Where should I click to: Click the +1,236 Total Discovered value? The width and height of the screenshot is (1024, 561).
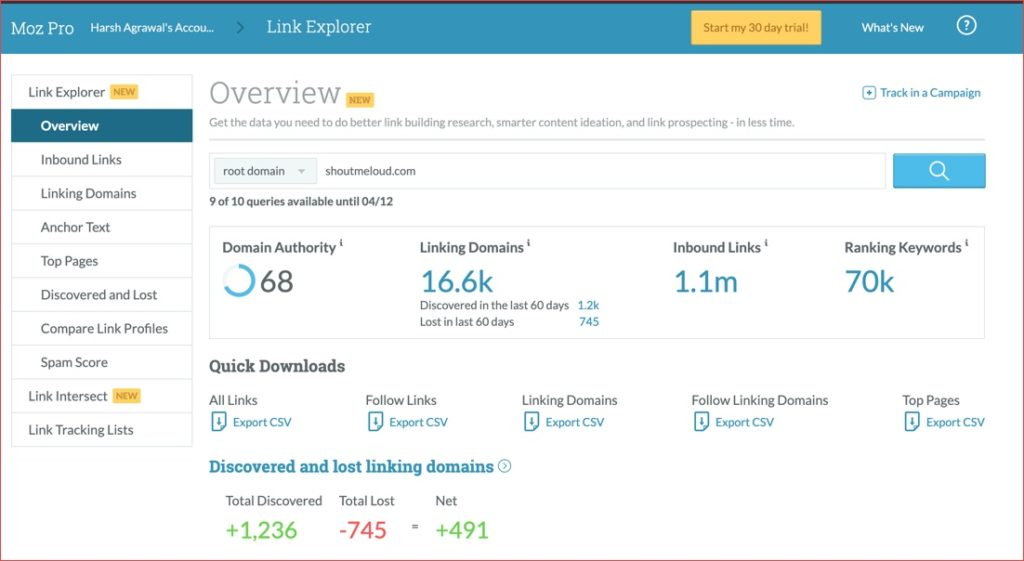[261, 530]
